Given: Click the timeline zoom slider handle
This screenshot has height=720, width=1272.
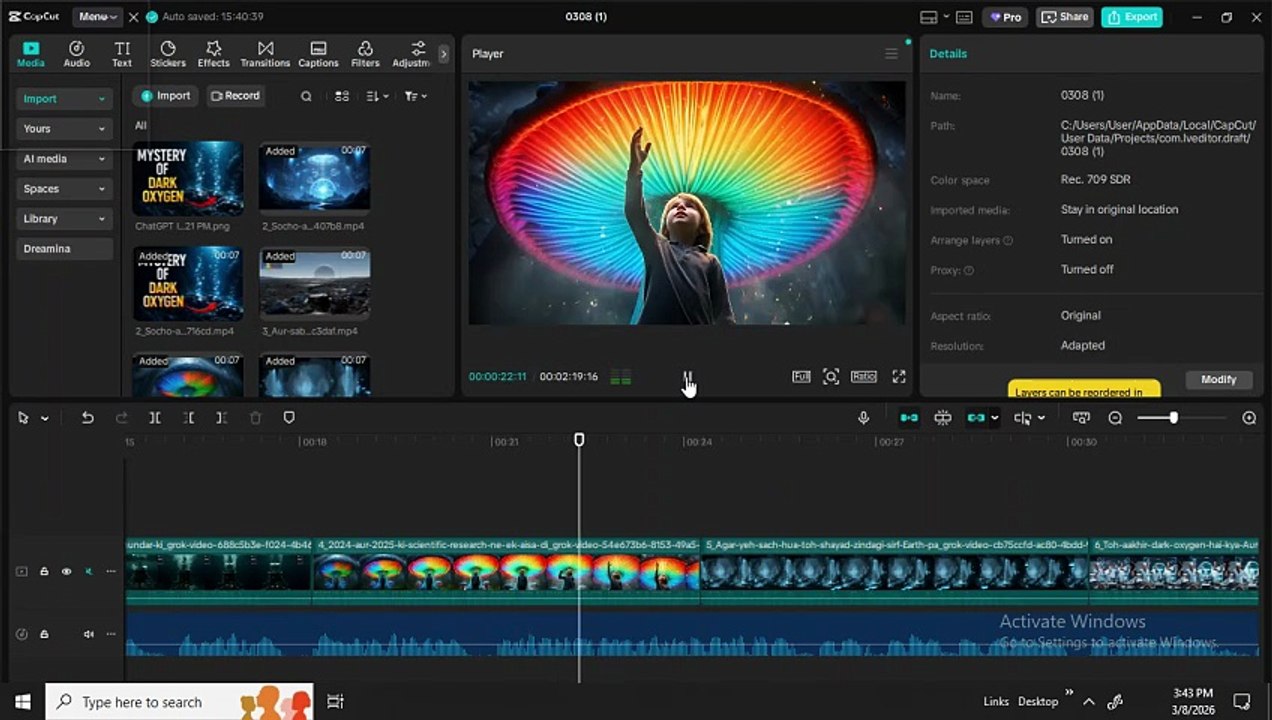Looking at the screenshot, I should coord(1173,418).
